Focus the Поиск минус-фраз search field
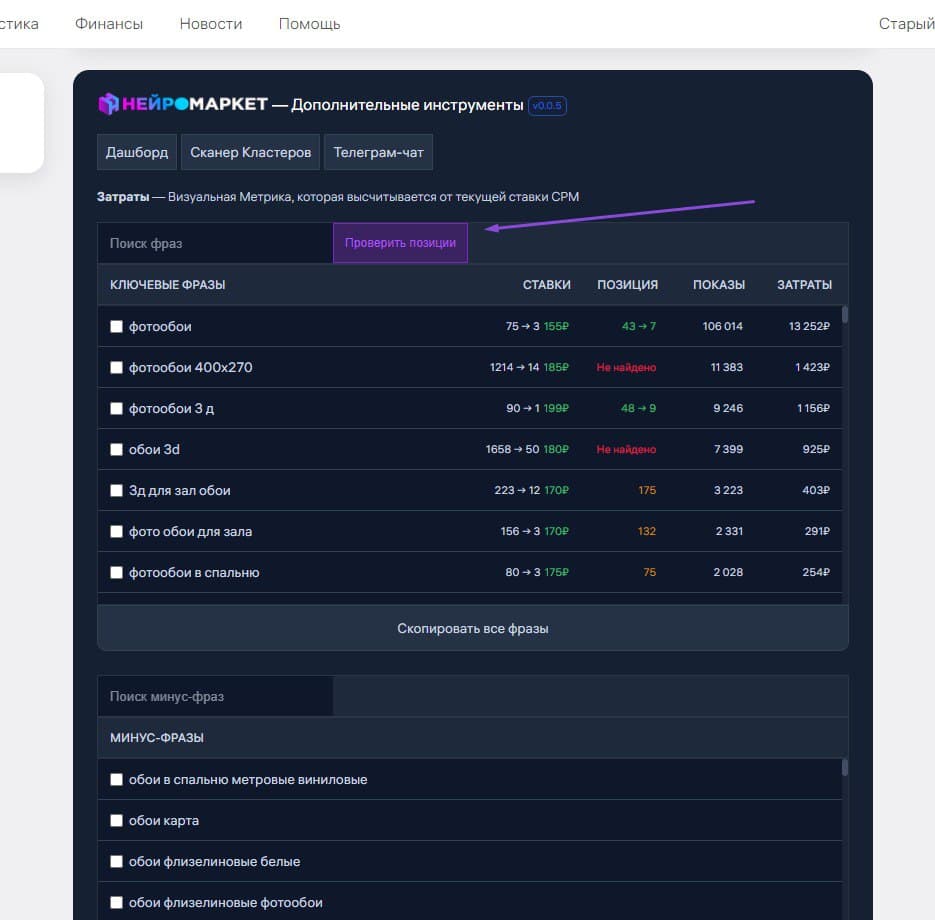This screenshot has width=935, height=920. coord(215,696)
